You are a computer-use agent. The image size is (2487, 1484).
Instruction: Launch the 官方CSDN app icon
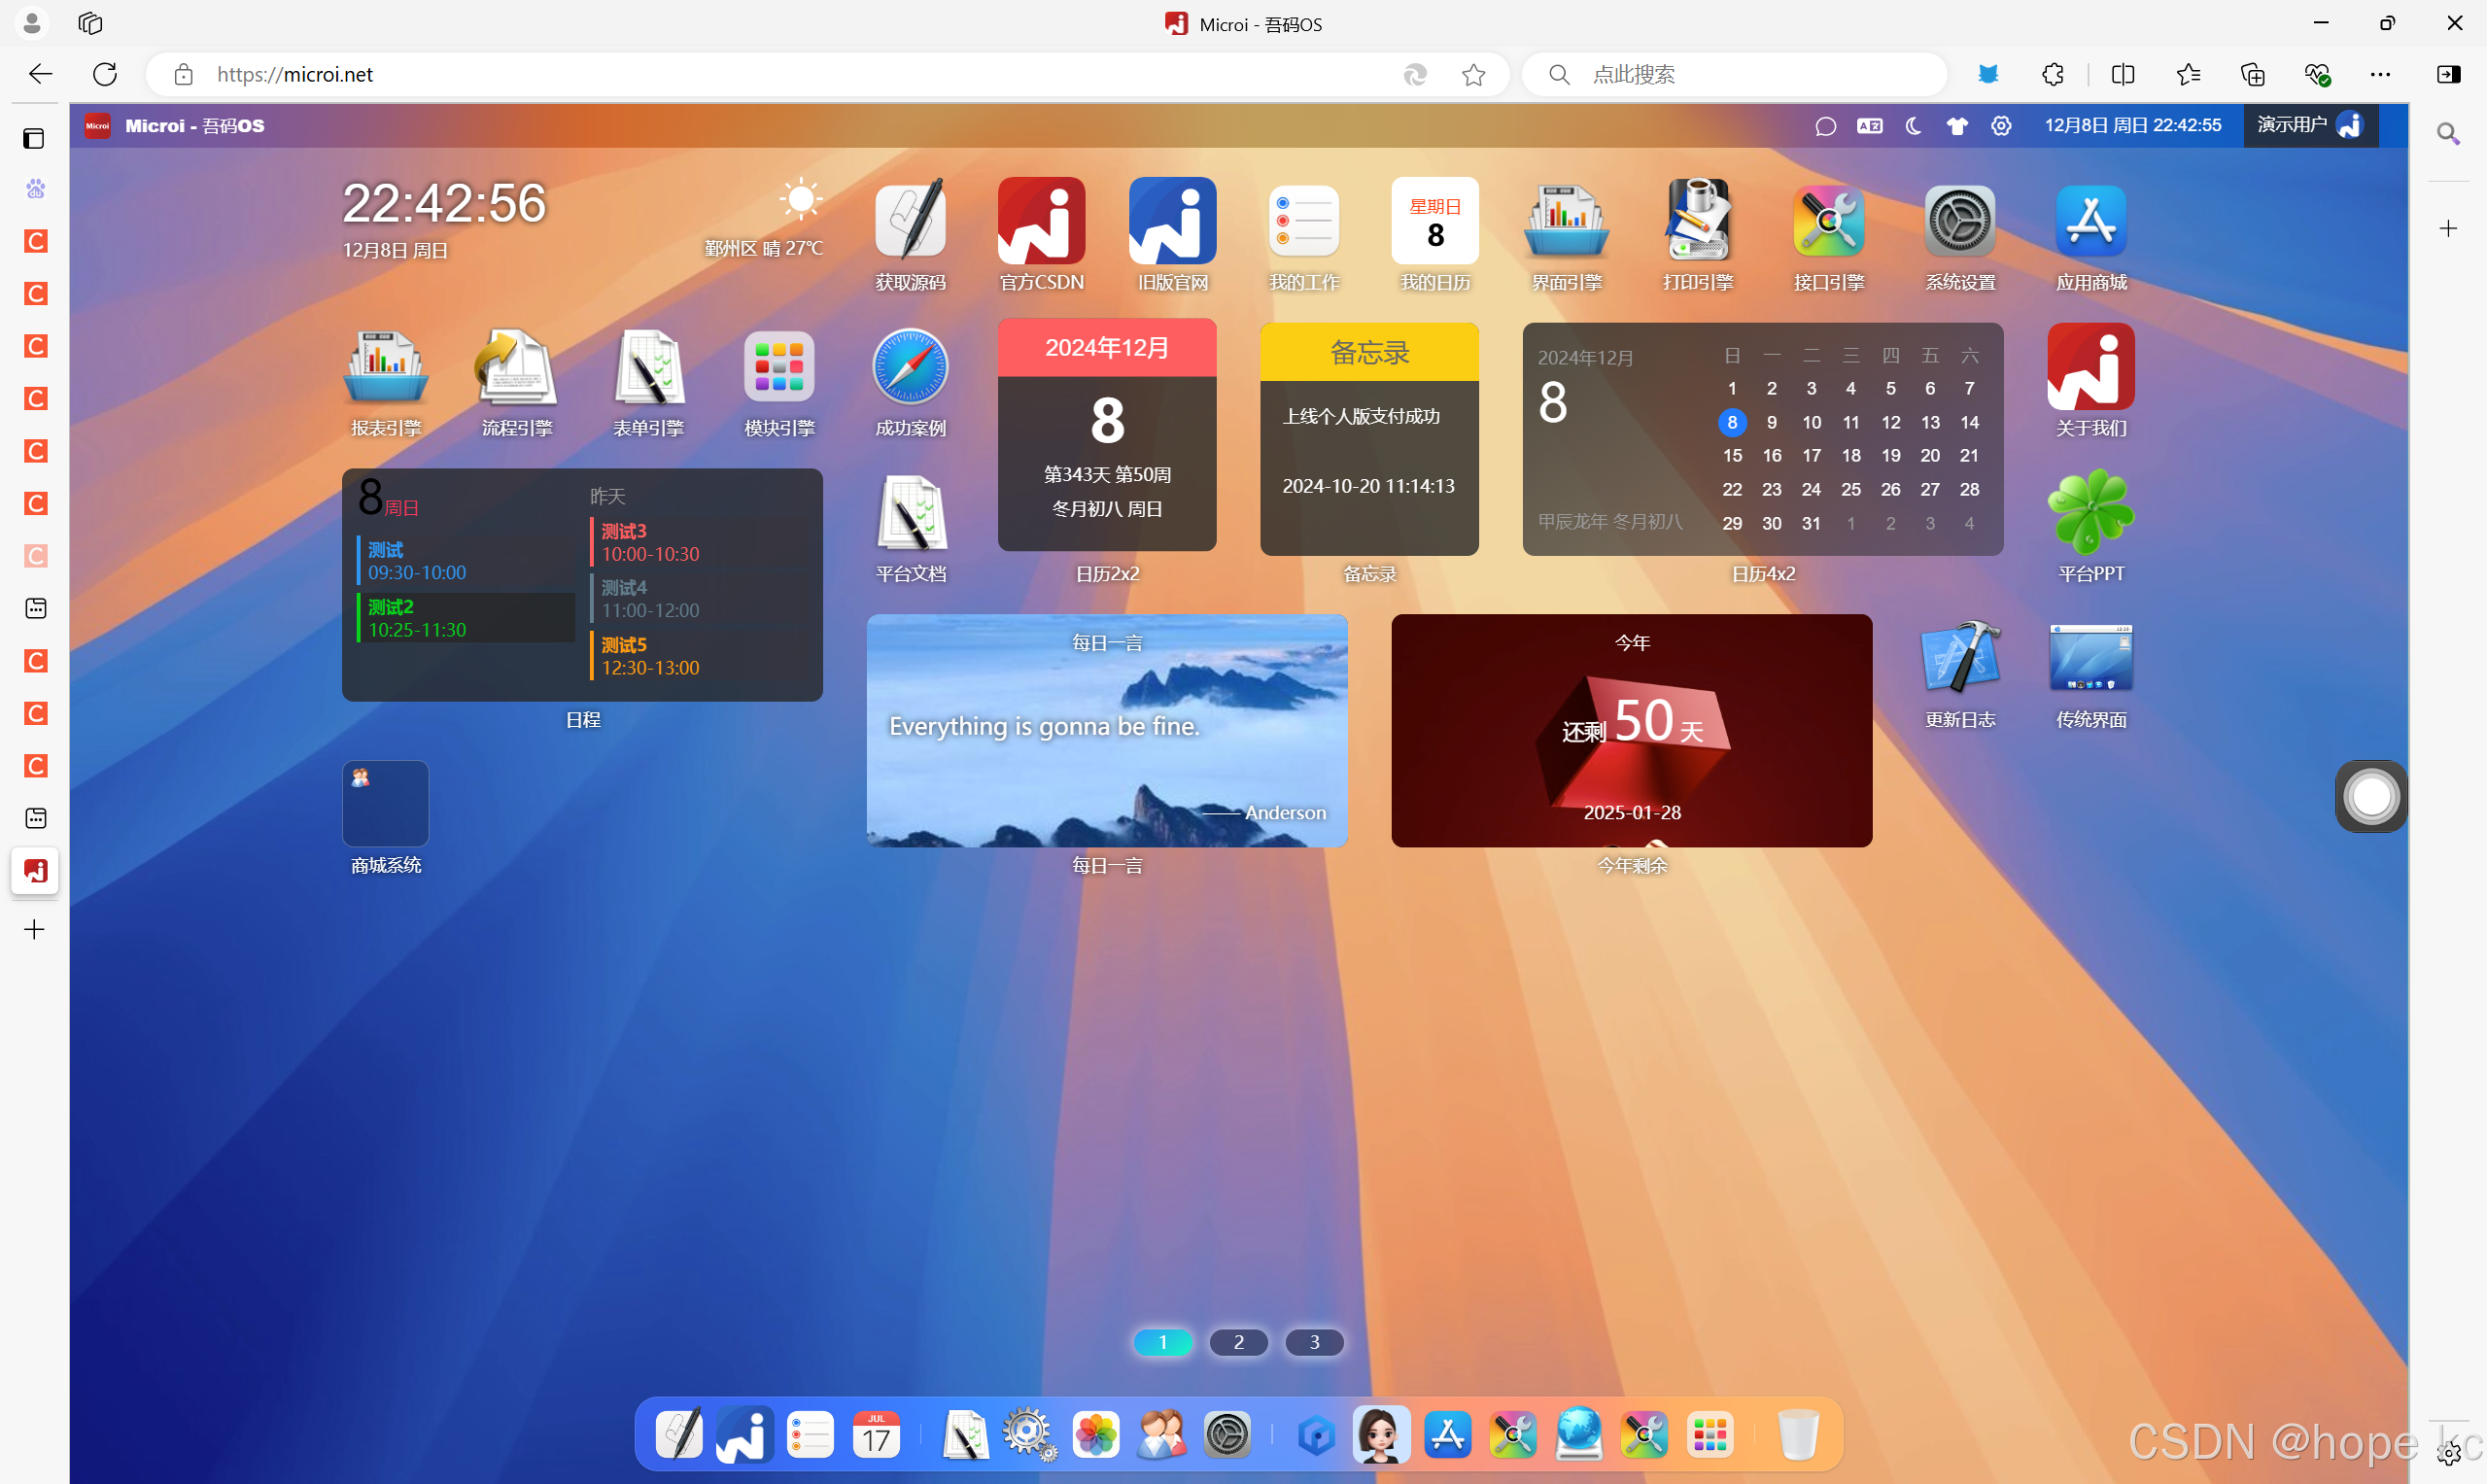1041,222
